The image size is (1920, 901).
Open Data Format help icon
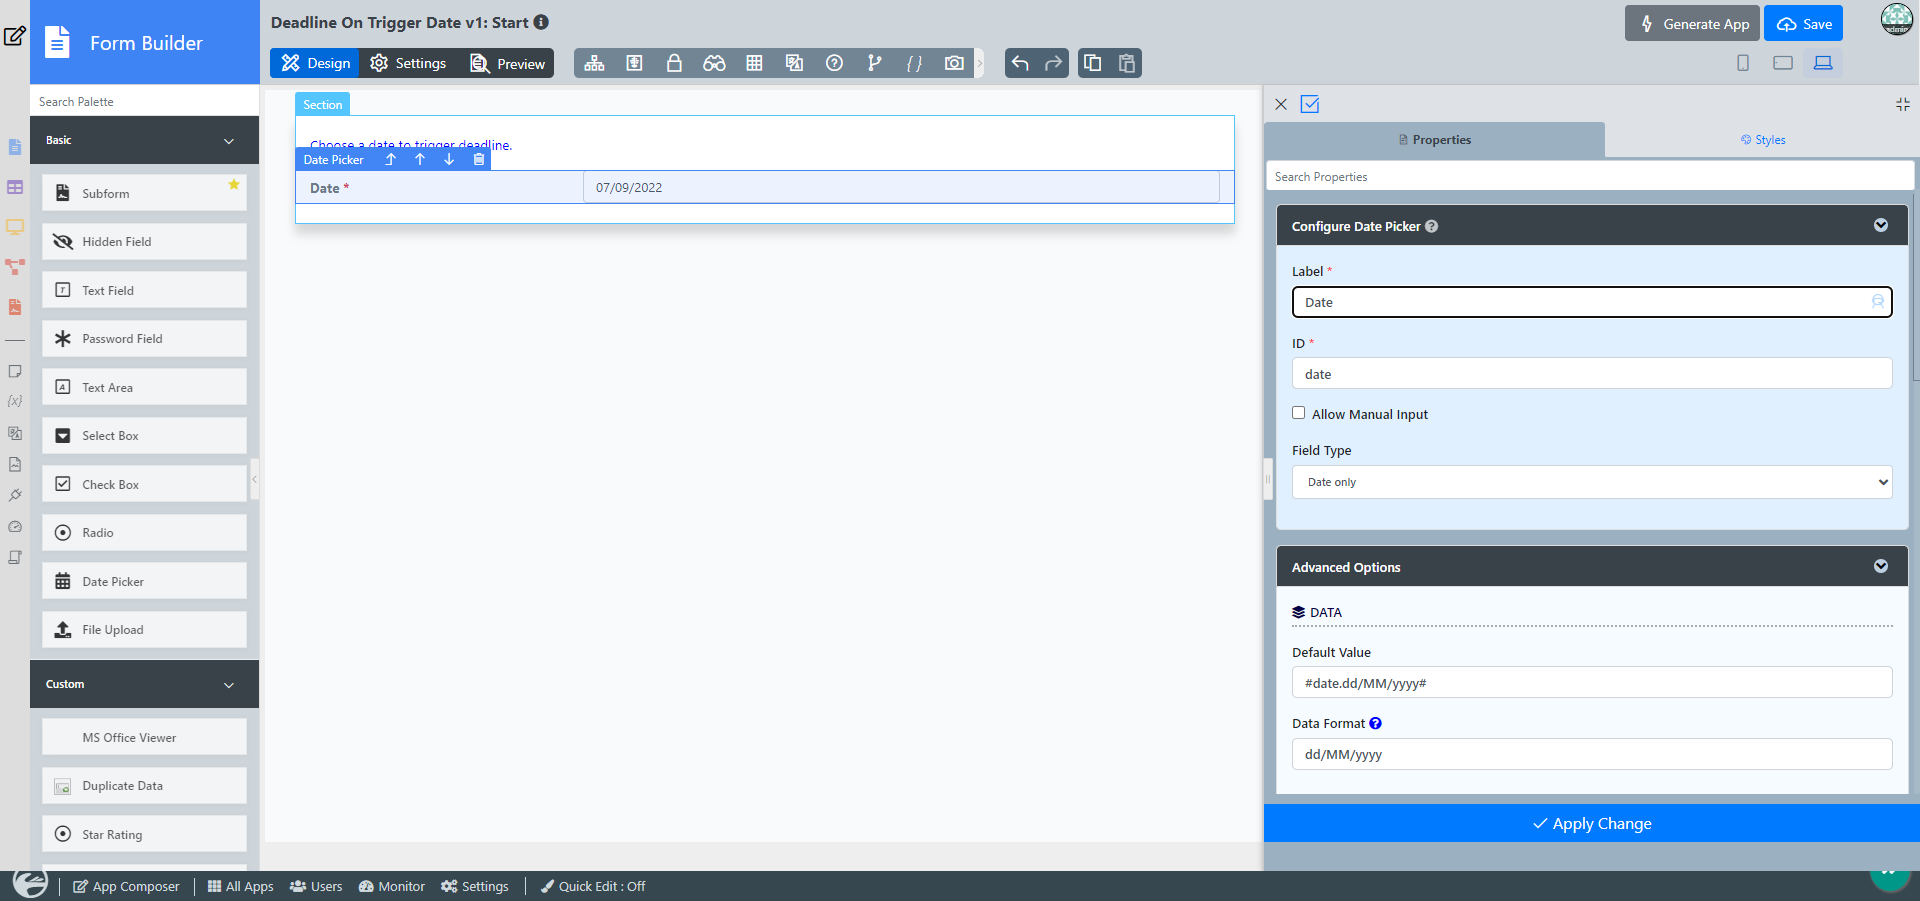[1376, 723]
